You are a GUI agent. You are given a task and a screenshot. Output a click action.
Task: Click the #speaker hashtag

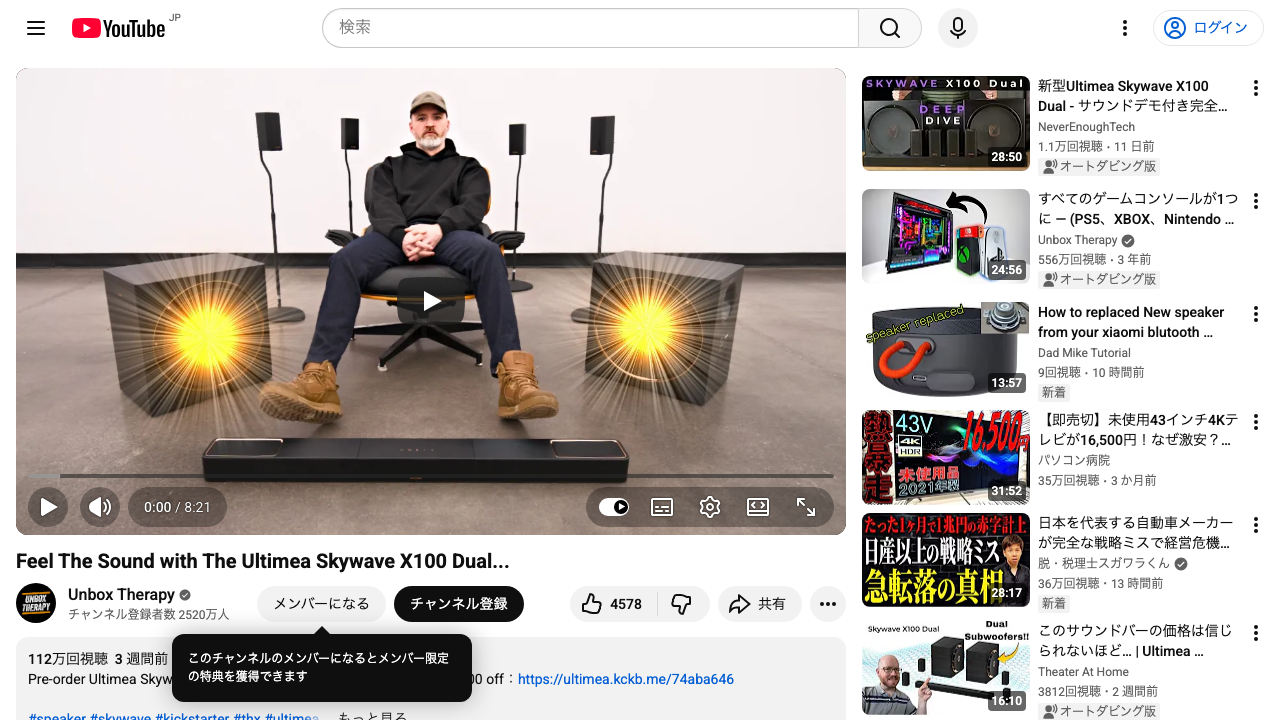57,716
